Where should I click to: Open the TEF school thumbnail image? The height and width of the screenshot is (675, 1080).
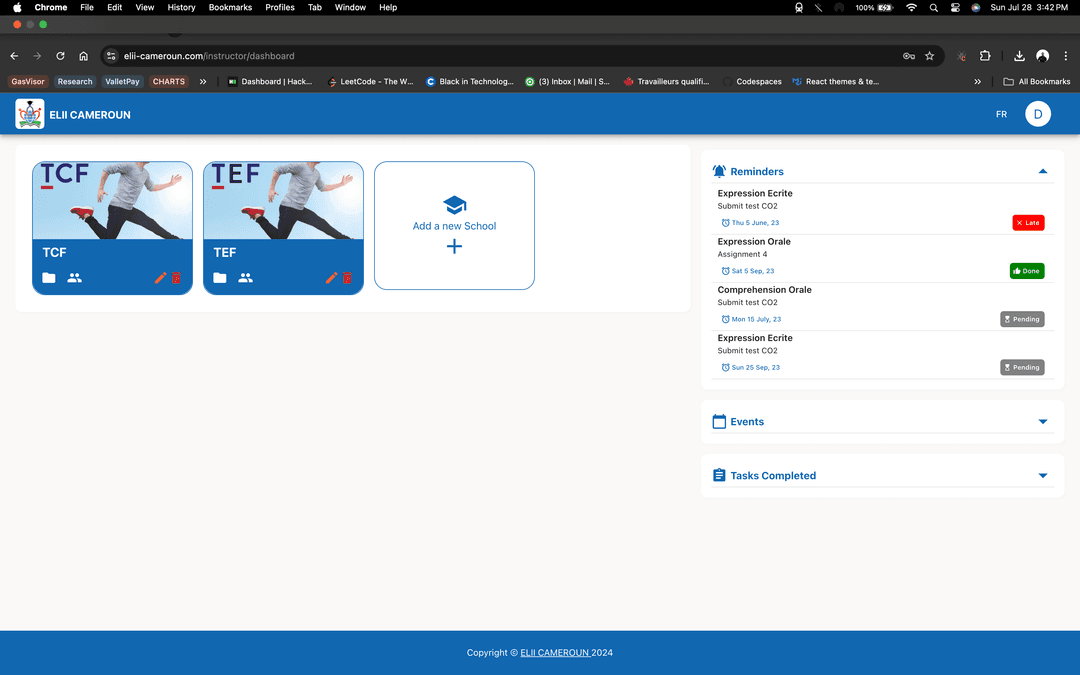pos(283,201)
